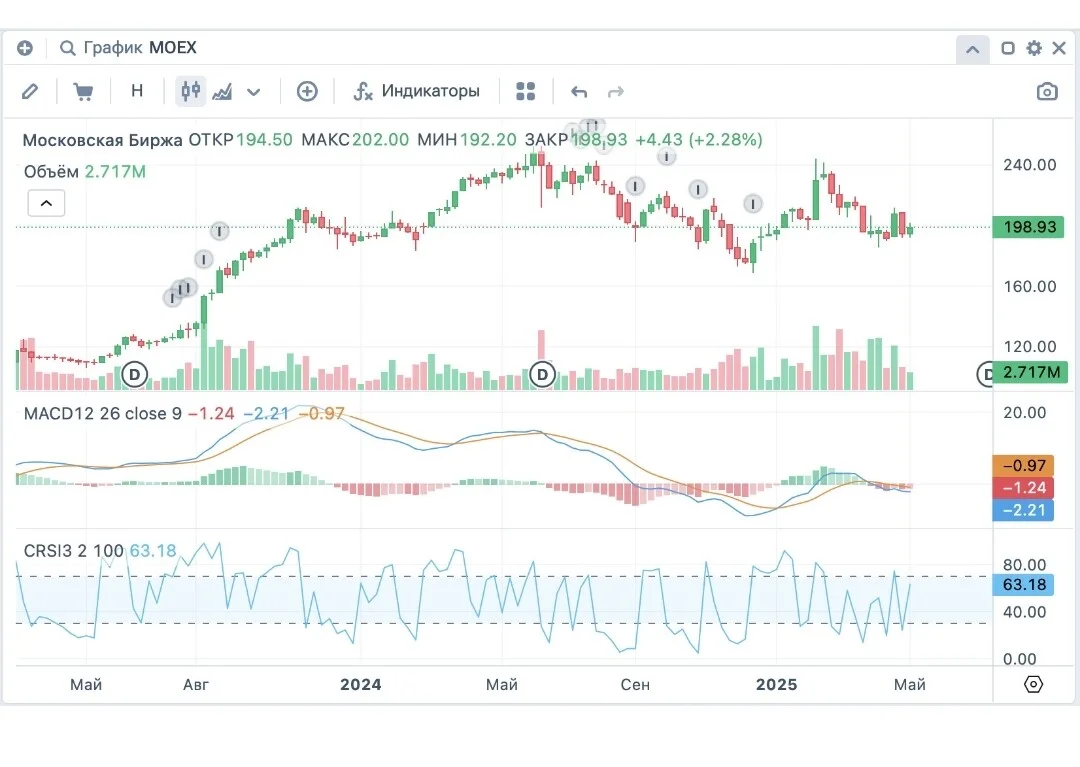Click the current price label 198.93
Viewport: 1080px width, 767px height.
[1028, 227]
